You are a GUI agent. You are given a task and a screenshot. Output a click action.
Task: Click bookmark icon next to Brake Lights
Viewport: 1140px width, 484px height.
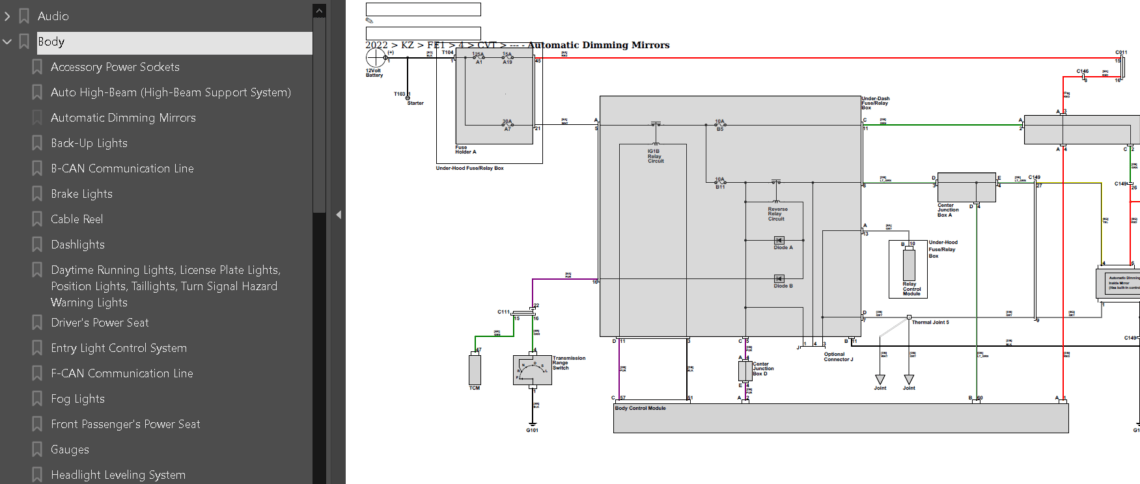[37, 194]
